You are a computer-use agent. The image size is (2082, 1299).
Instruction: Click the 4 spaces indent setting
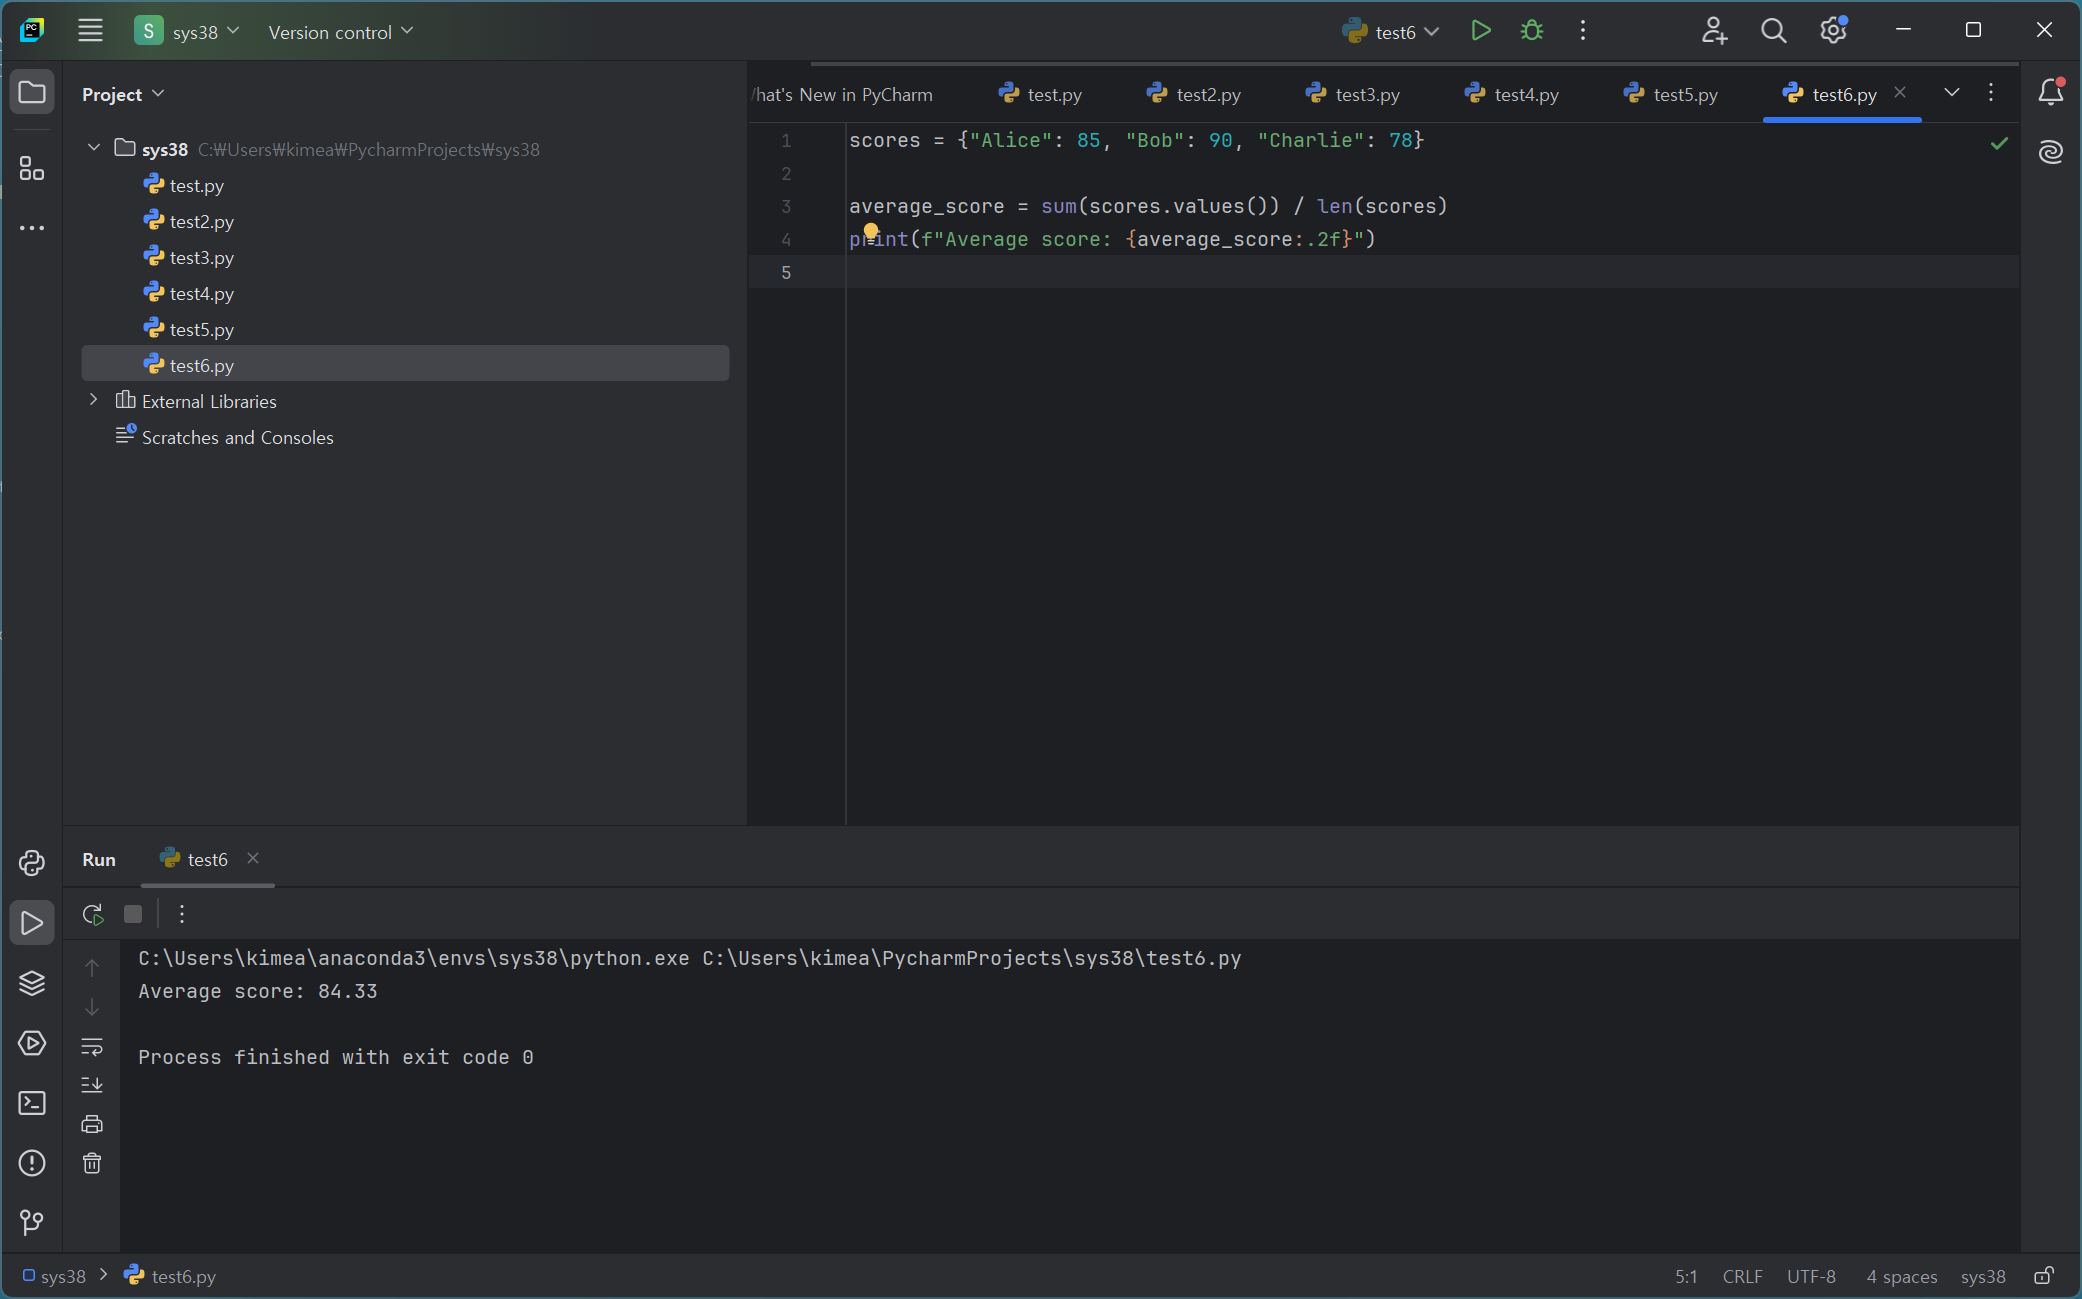[1901, 1276]
